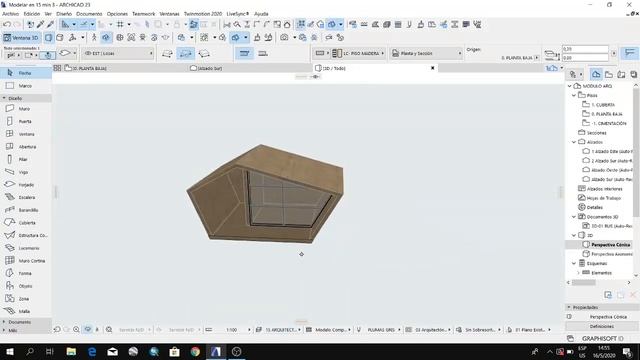Collapse the Esquemas group

(x=574, y=263)
